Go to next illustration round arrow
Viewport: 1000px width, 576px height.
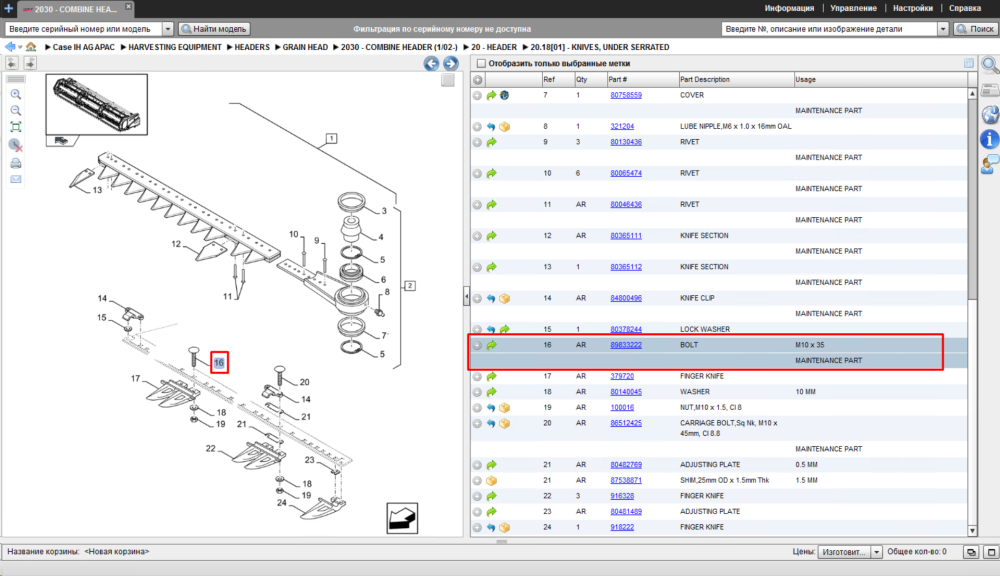[450, 63]
